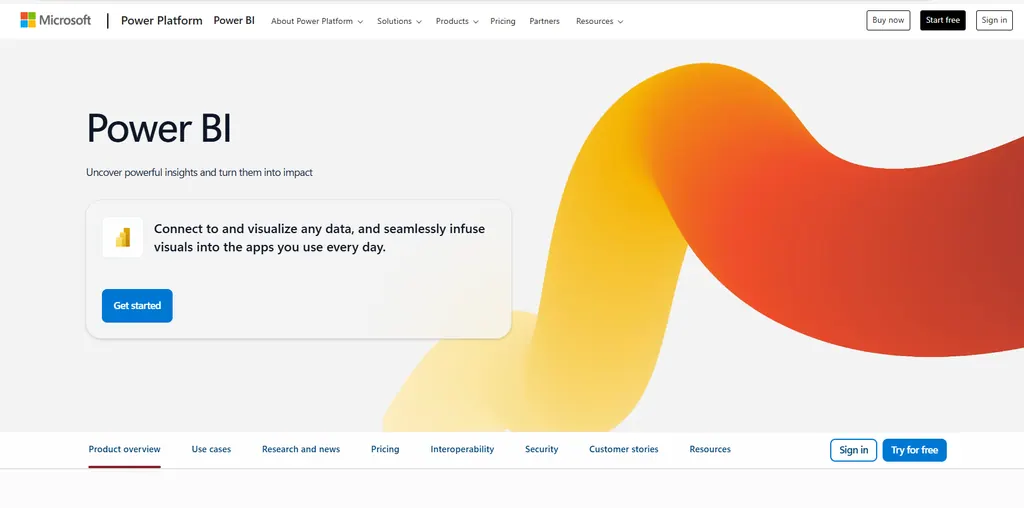Expand the Products menu
This screenshot has height=508, width=1024.
point(457,21)
